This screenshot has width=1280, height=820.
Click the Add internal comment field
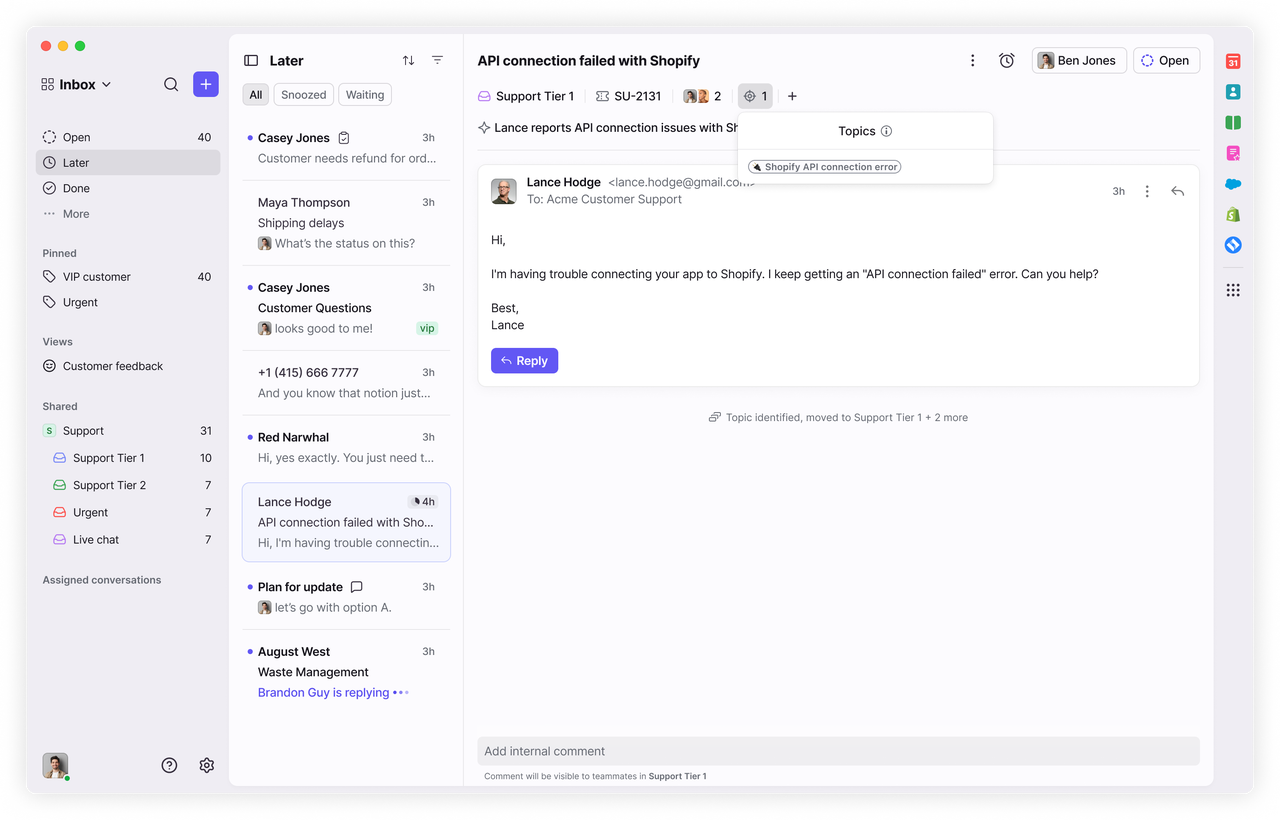(x=838, y=751)
